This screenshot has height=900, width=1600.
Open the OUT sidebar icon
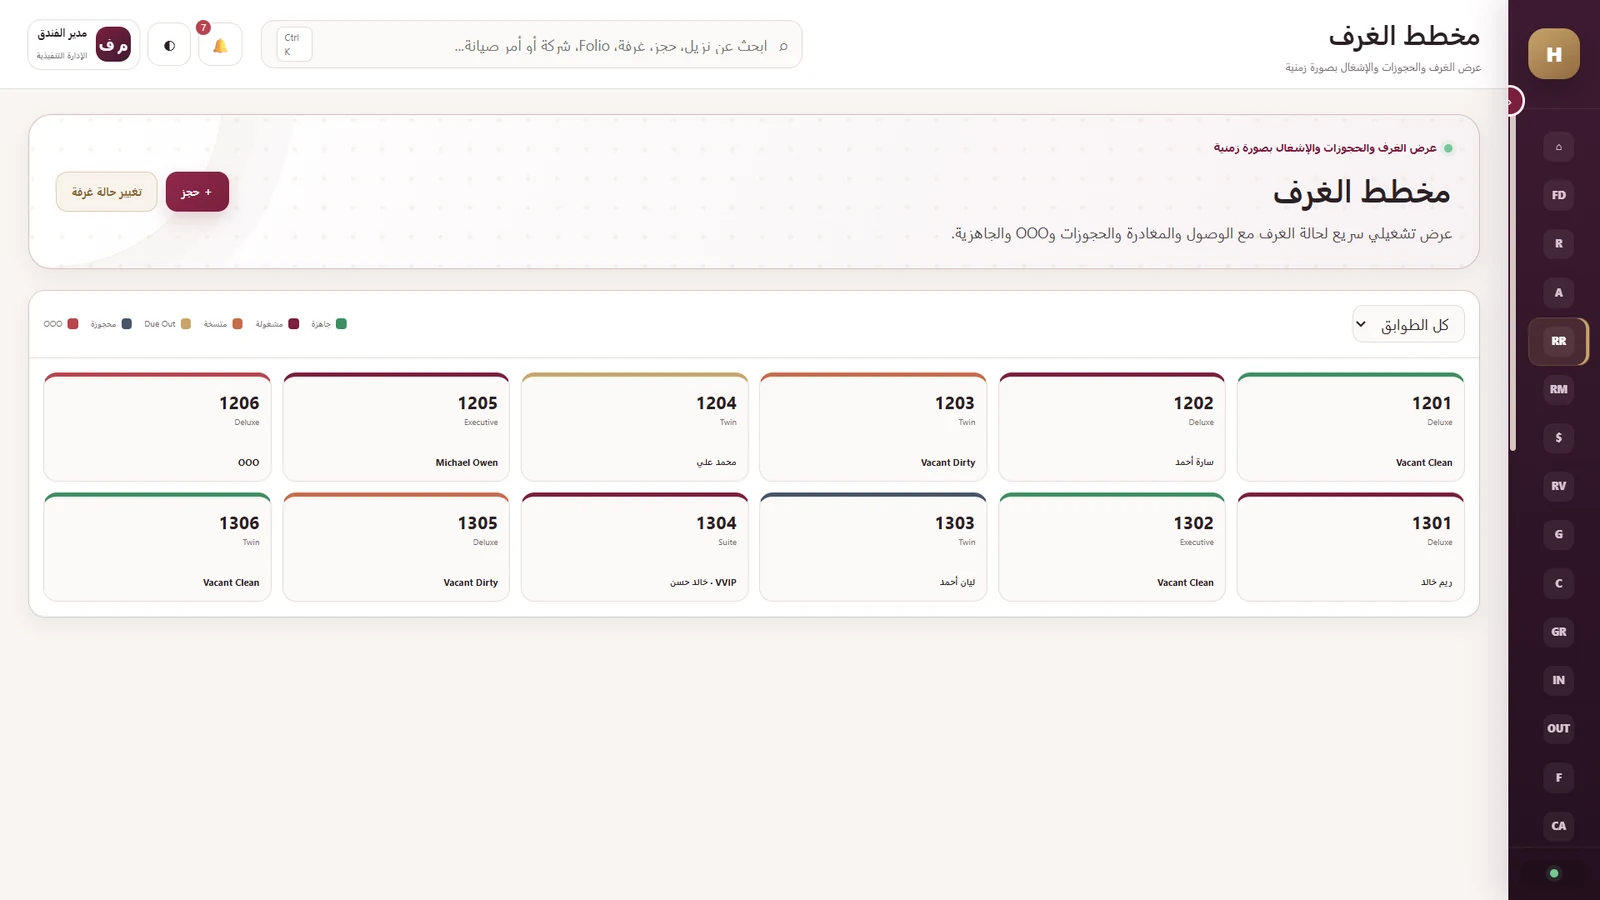[x=1558, y=729]
